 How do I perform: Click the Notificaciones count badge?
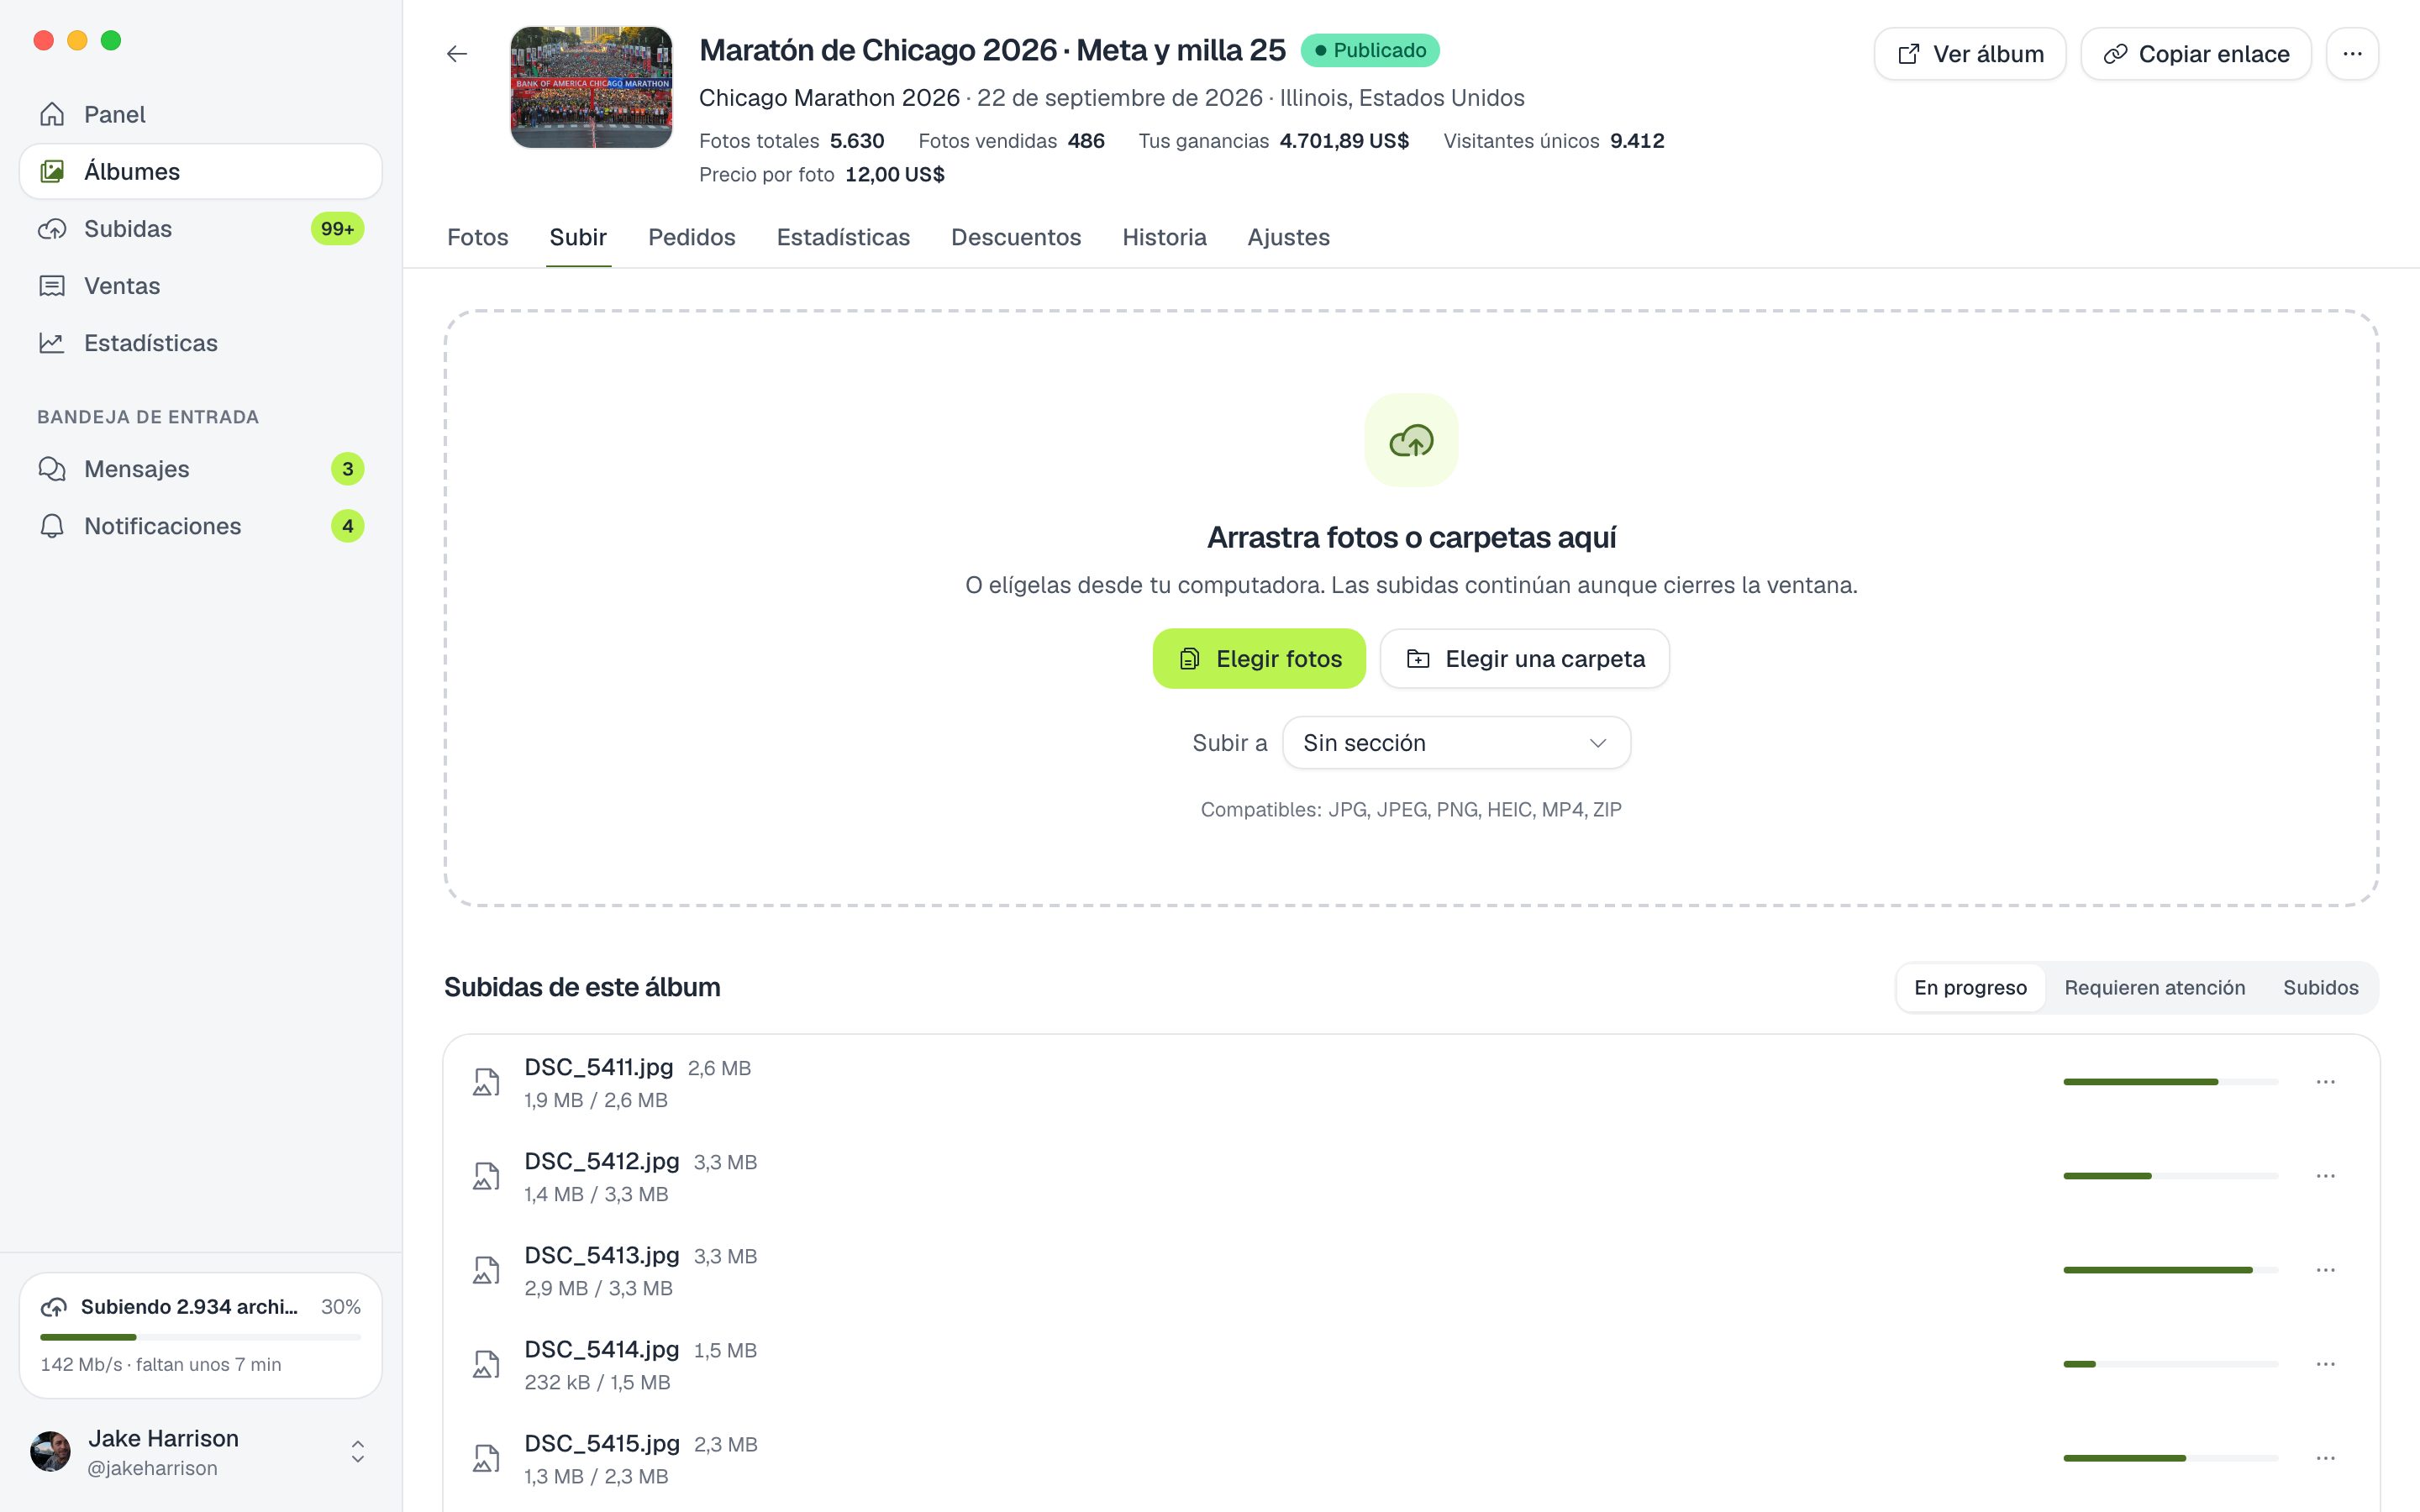click(x=347, y=526)
